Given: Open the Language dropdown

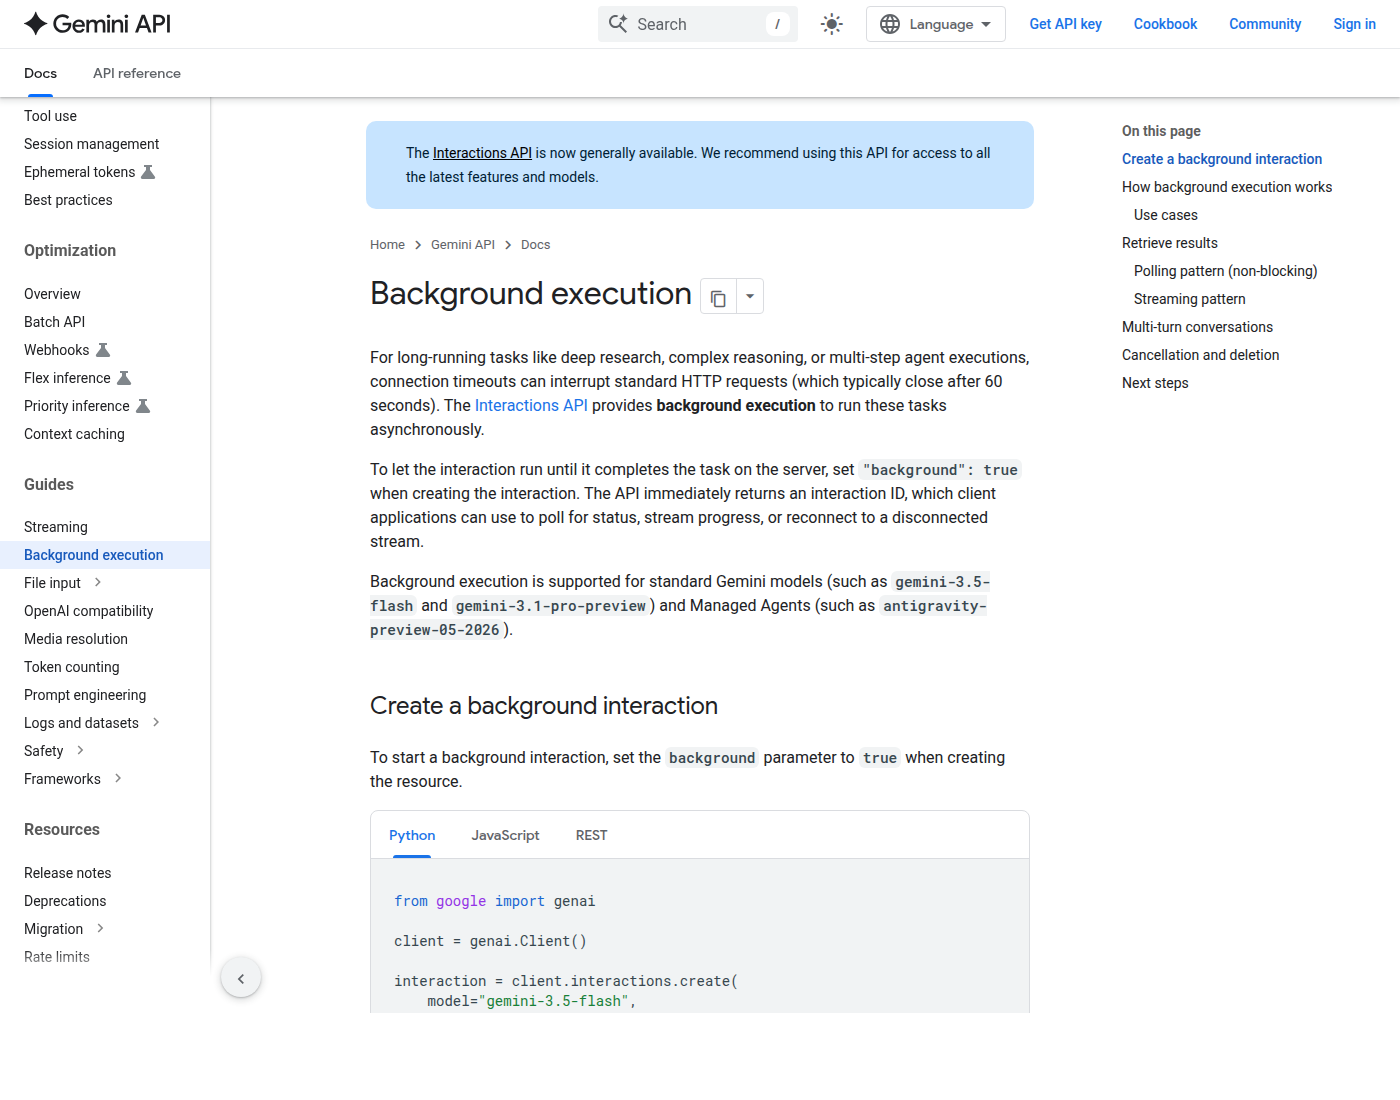Looking at the screenshot, I should click(x=936, y=24).
